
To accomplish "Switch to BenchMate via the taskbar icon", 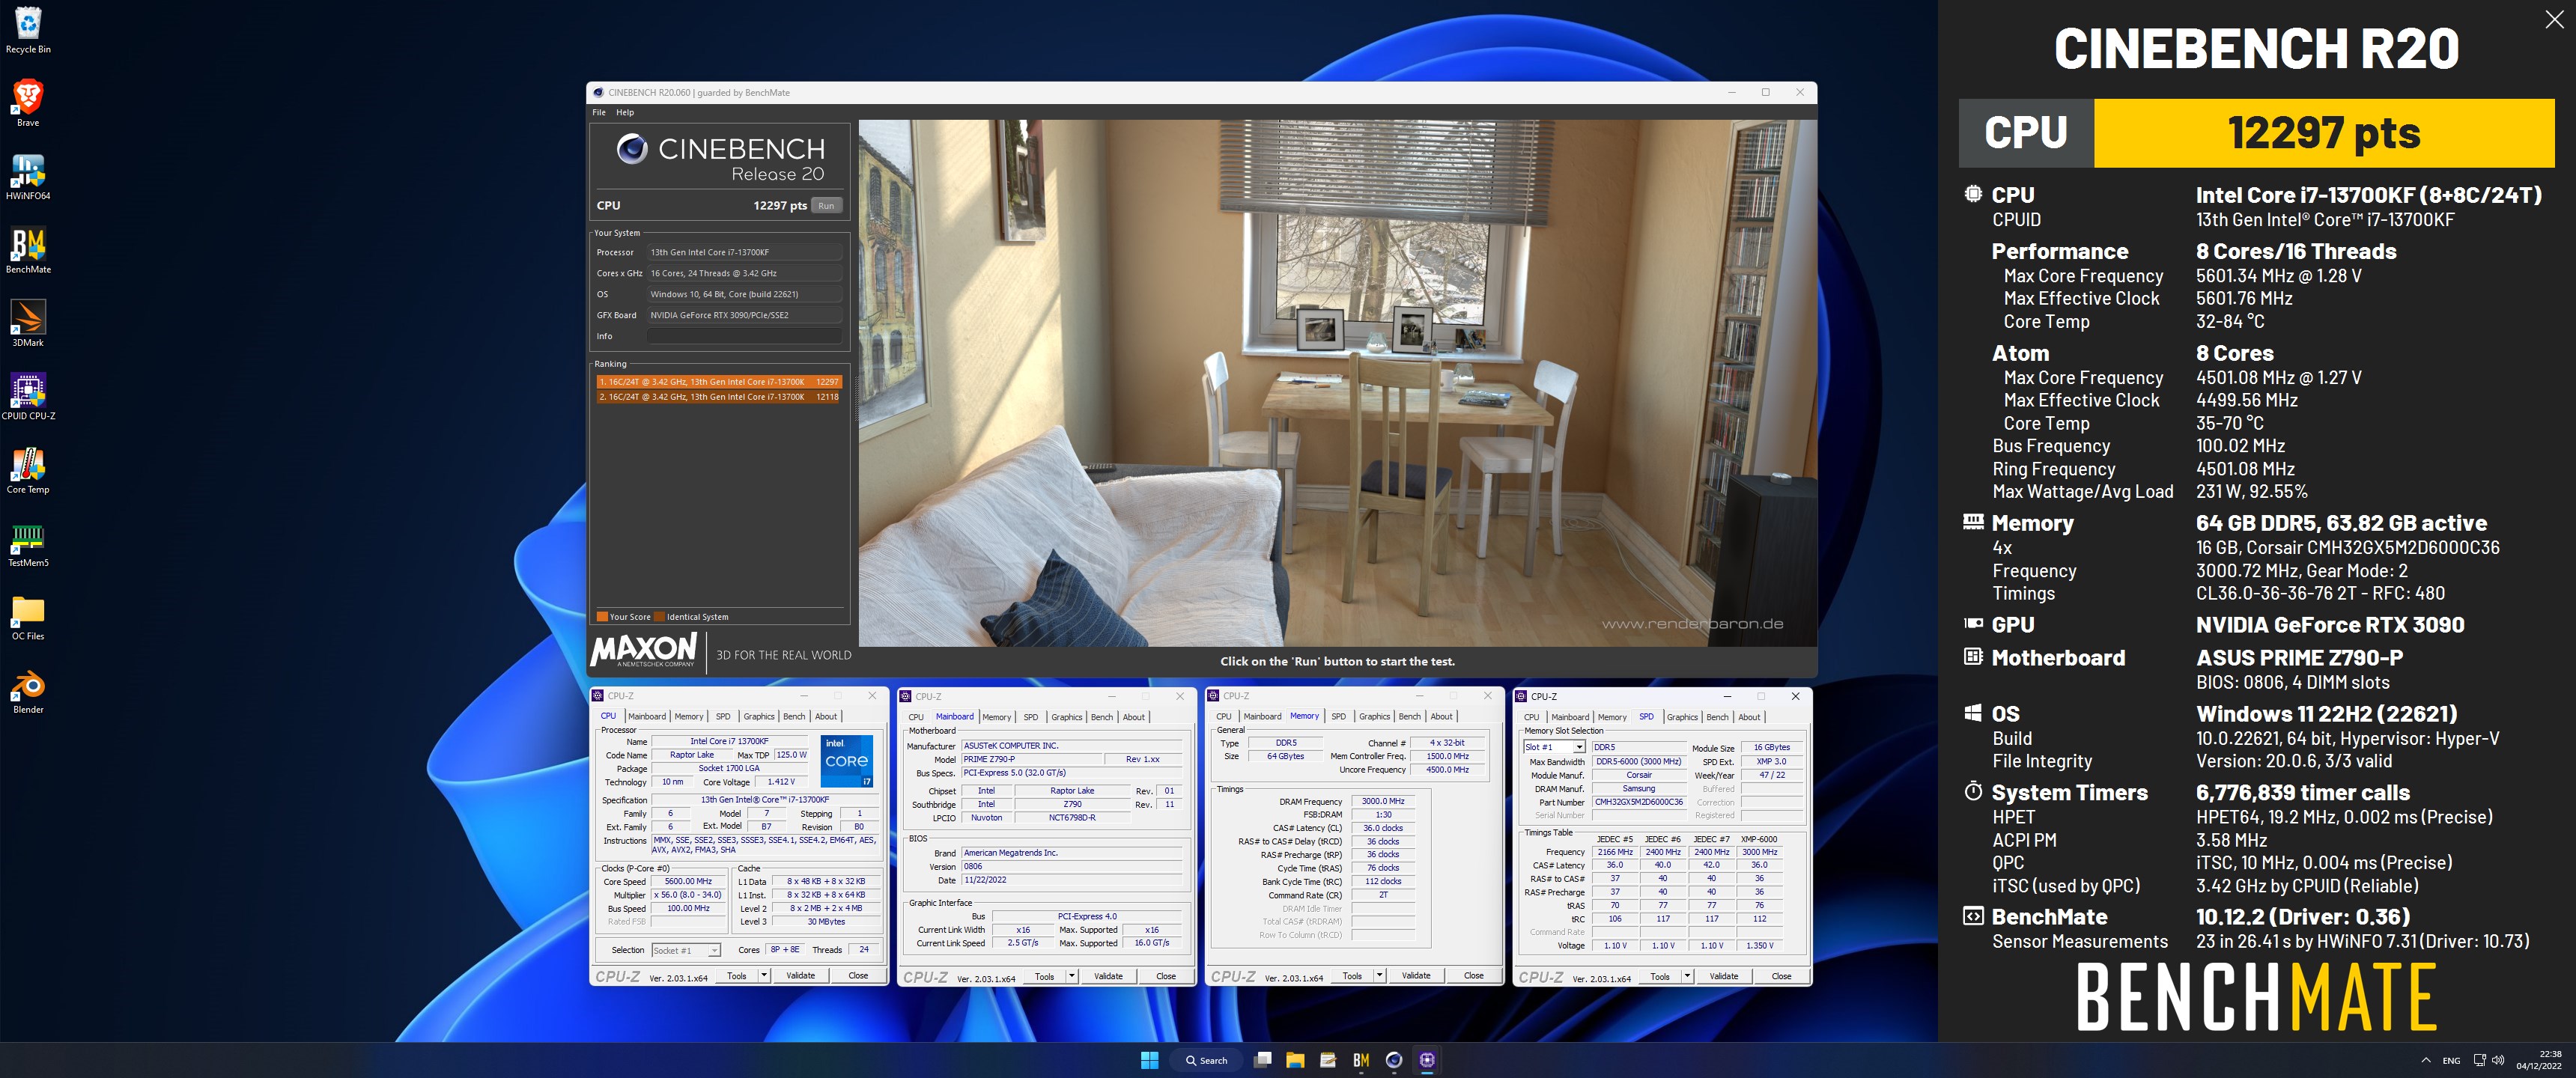I will coord(1361,1060).
